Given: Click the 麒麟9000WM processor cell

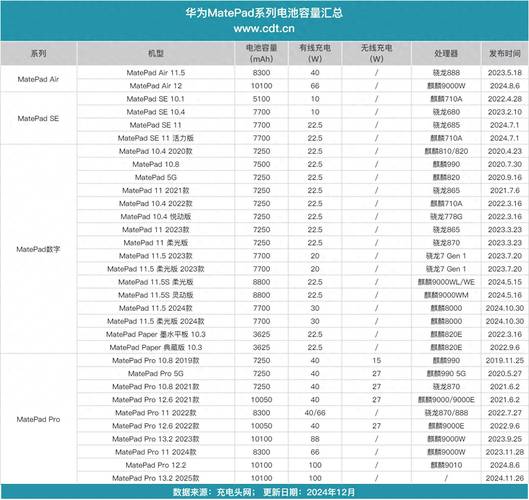Looking at the screenshot, I should (x=446, y=295).
